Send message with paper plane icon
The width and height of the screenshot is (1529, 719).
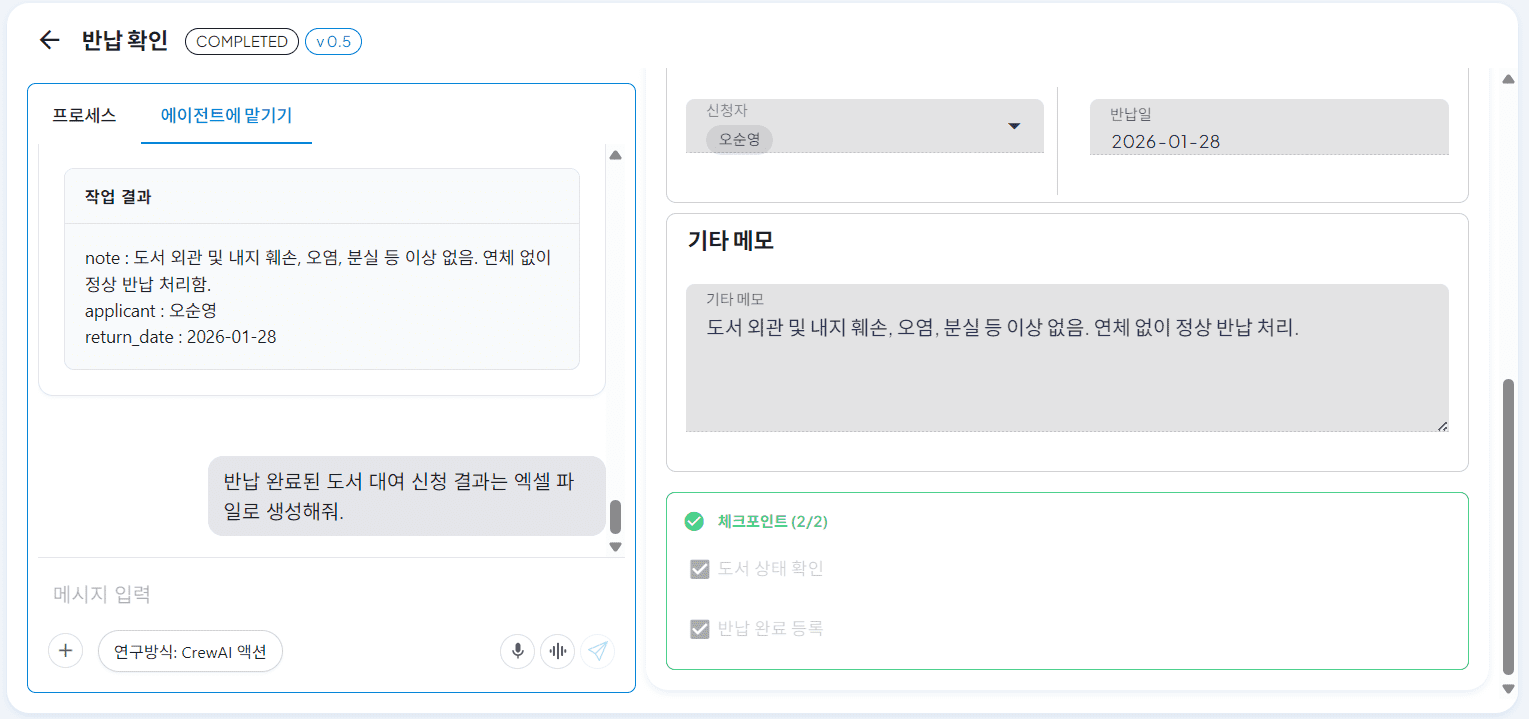click(x=598, y=651)
